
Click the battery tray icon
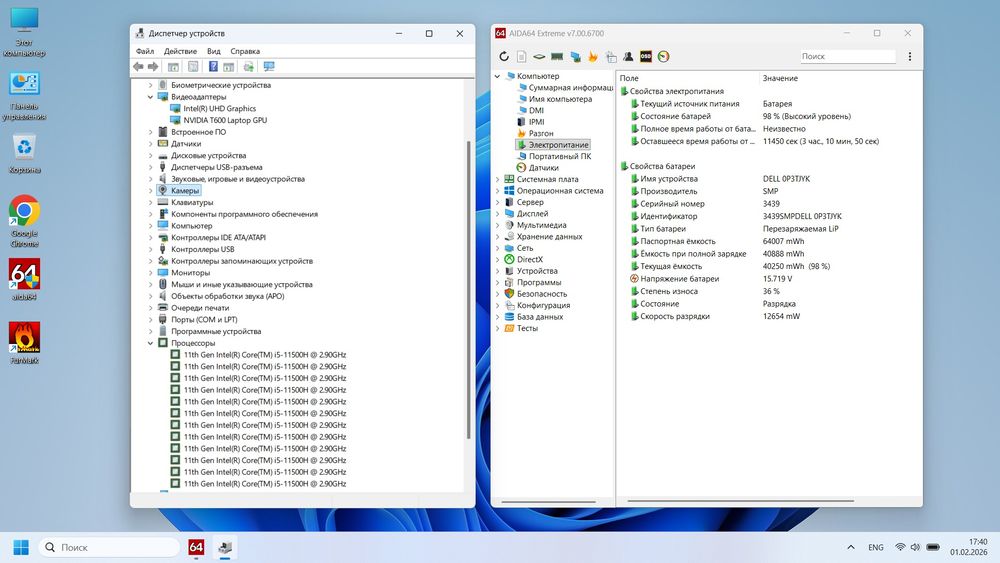[x=933, y=547]
